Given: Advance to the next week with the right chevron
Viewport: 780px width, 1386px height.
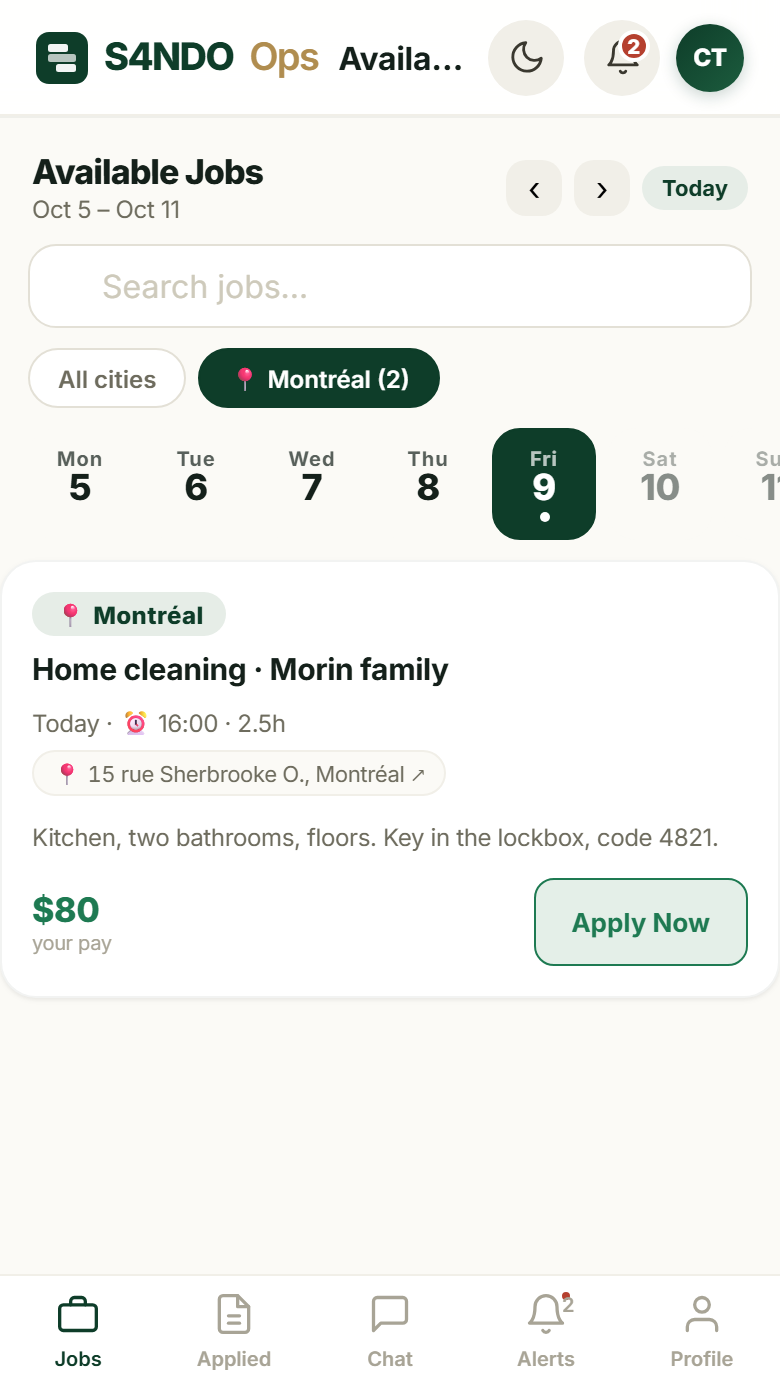Looking at the screenshot, I should click(602, 188).
